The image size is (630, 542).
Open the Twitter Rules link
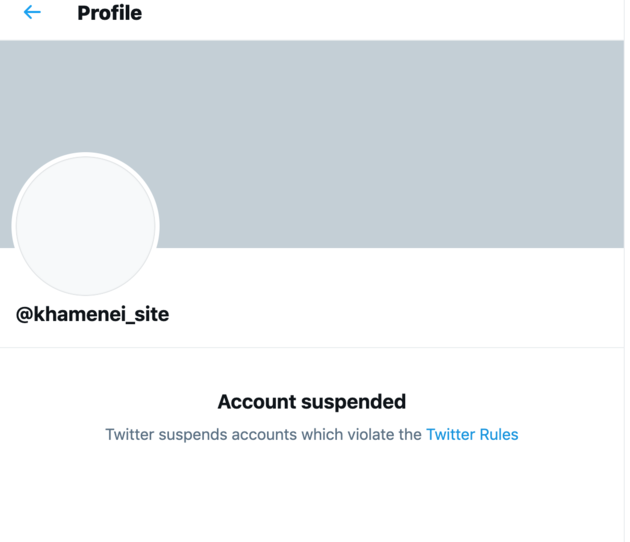472,435
